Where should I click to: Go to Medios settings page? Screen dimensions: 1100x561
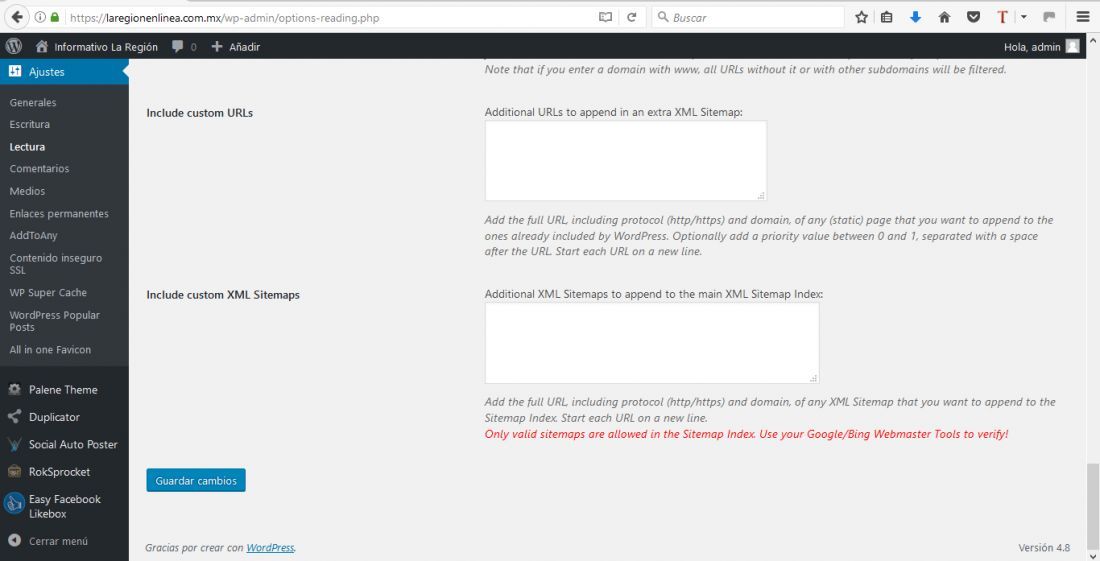tap(27, 191)
